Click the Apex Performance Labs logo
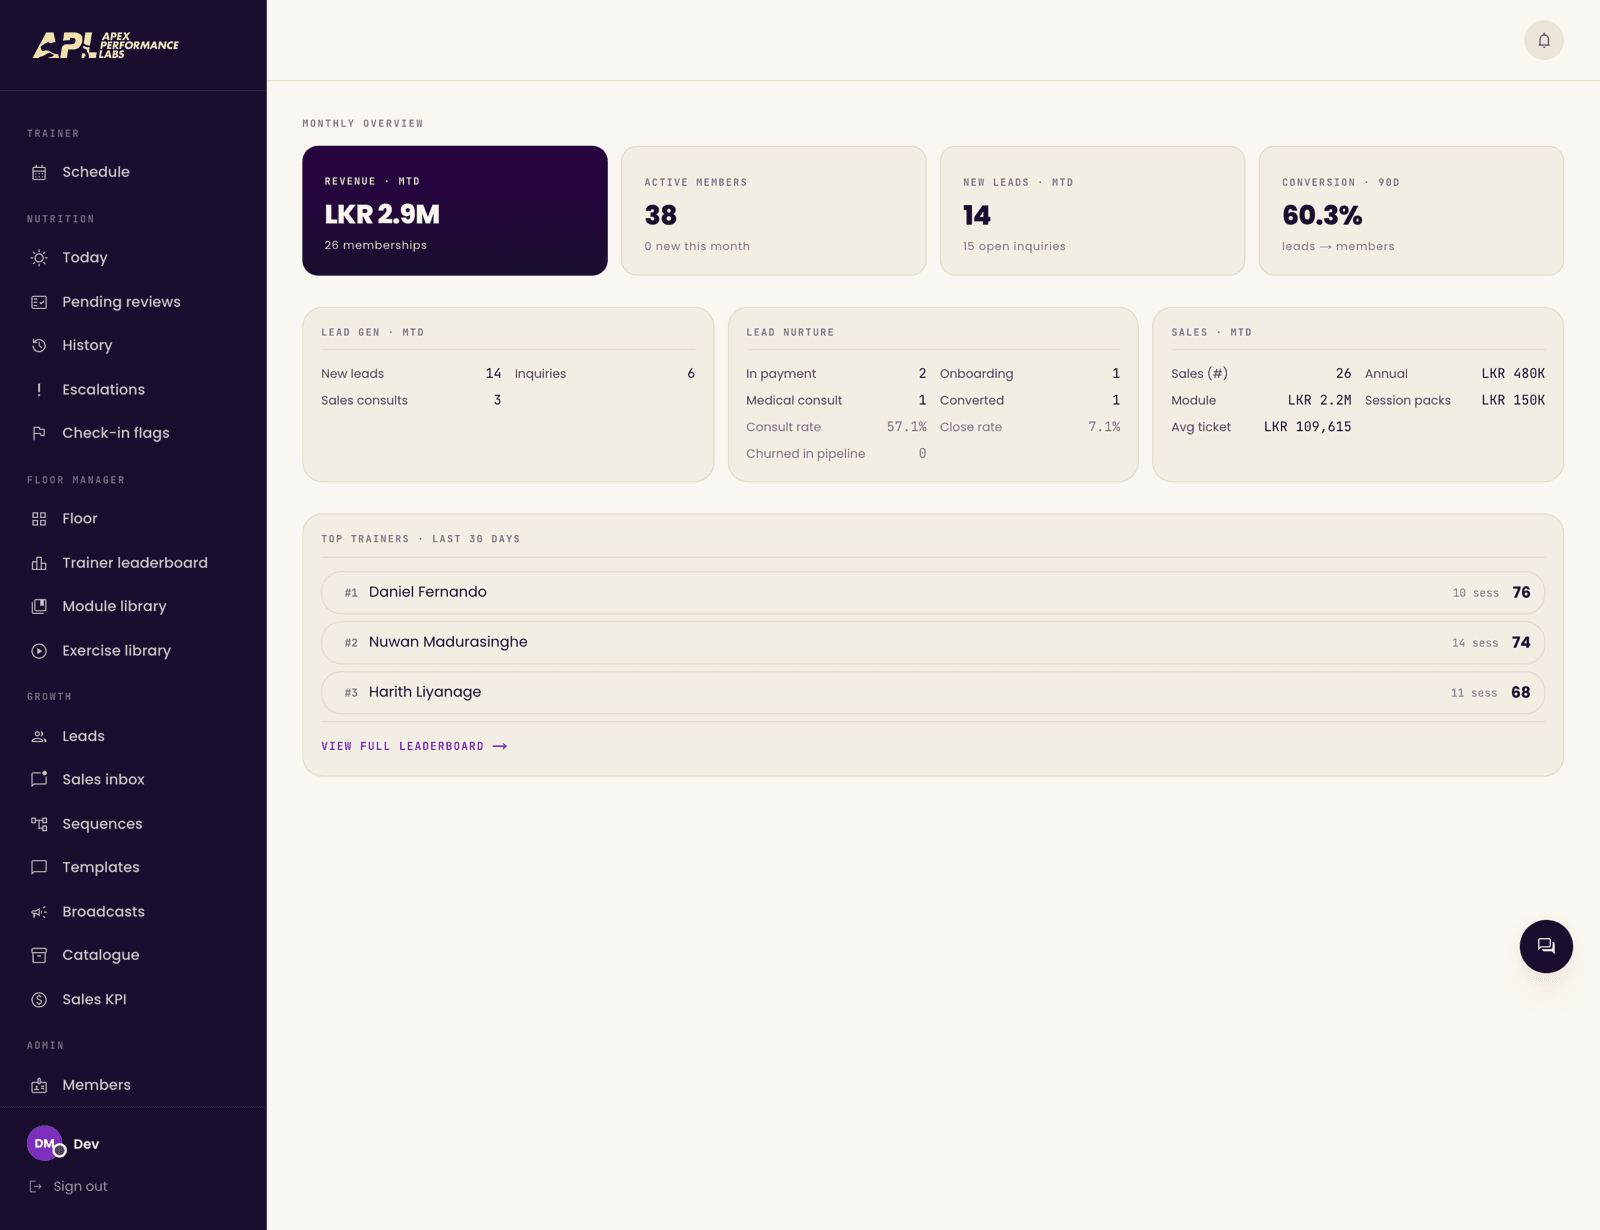The height and width of the screenshot is (1230, 1600). point(106,45)
